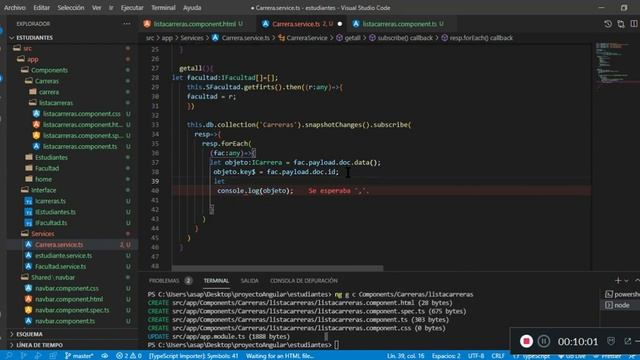Open errors and warnings count in status bar
This screenshot has width=640, height=360.
click(x=129, y=356)
